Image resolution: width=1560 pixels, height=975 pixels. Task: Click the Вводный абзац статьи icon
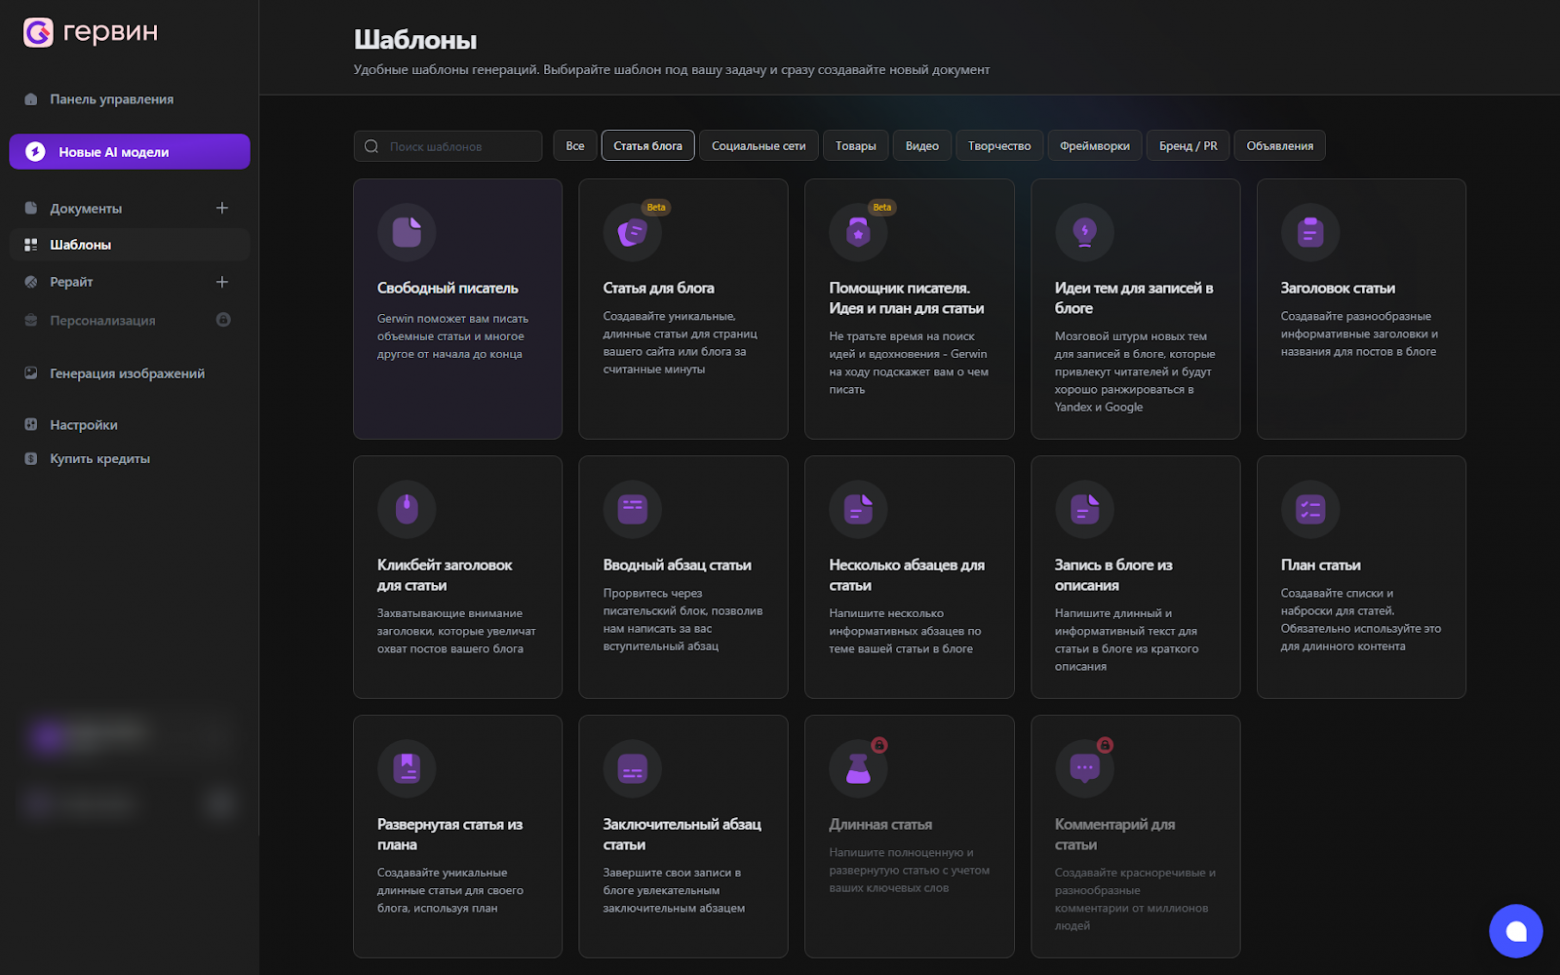pyautogui.click(x=632, y=509)
